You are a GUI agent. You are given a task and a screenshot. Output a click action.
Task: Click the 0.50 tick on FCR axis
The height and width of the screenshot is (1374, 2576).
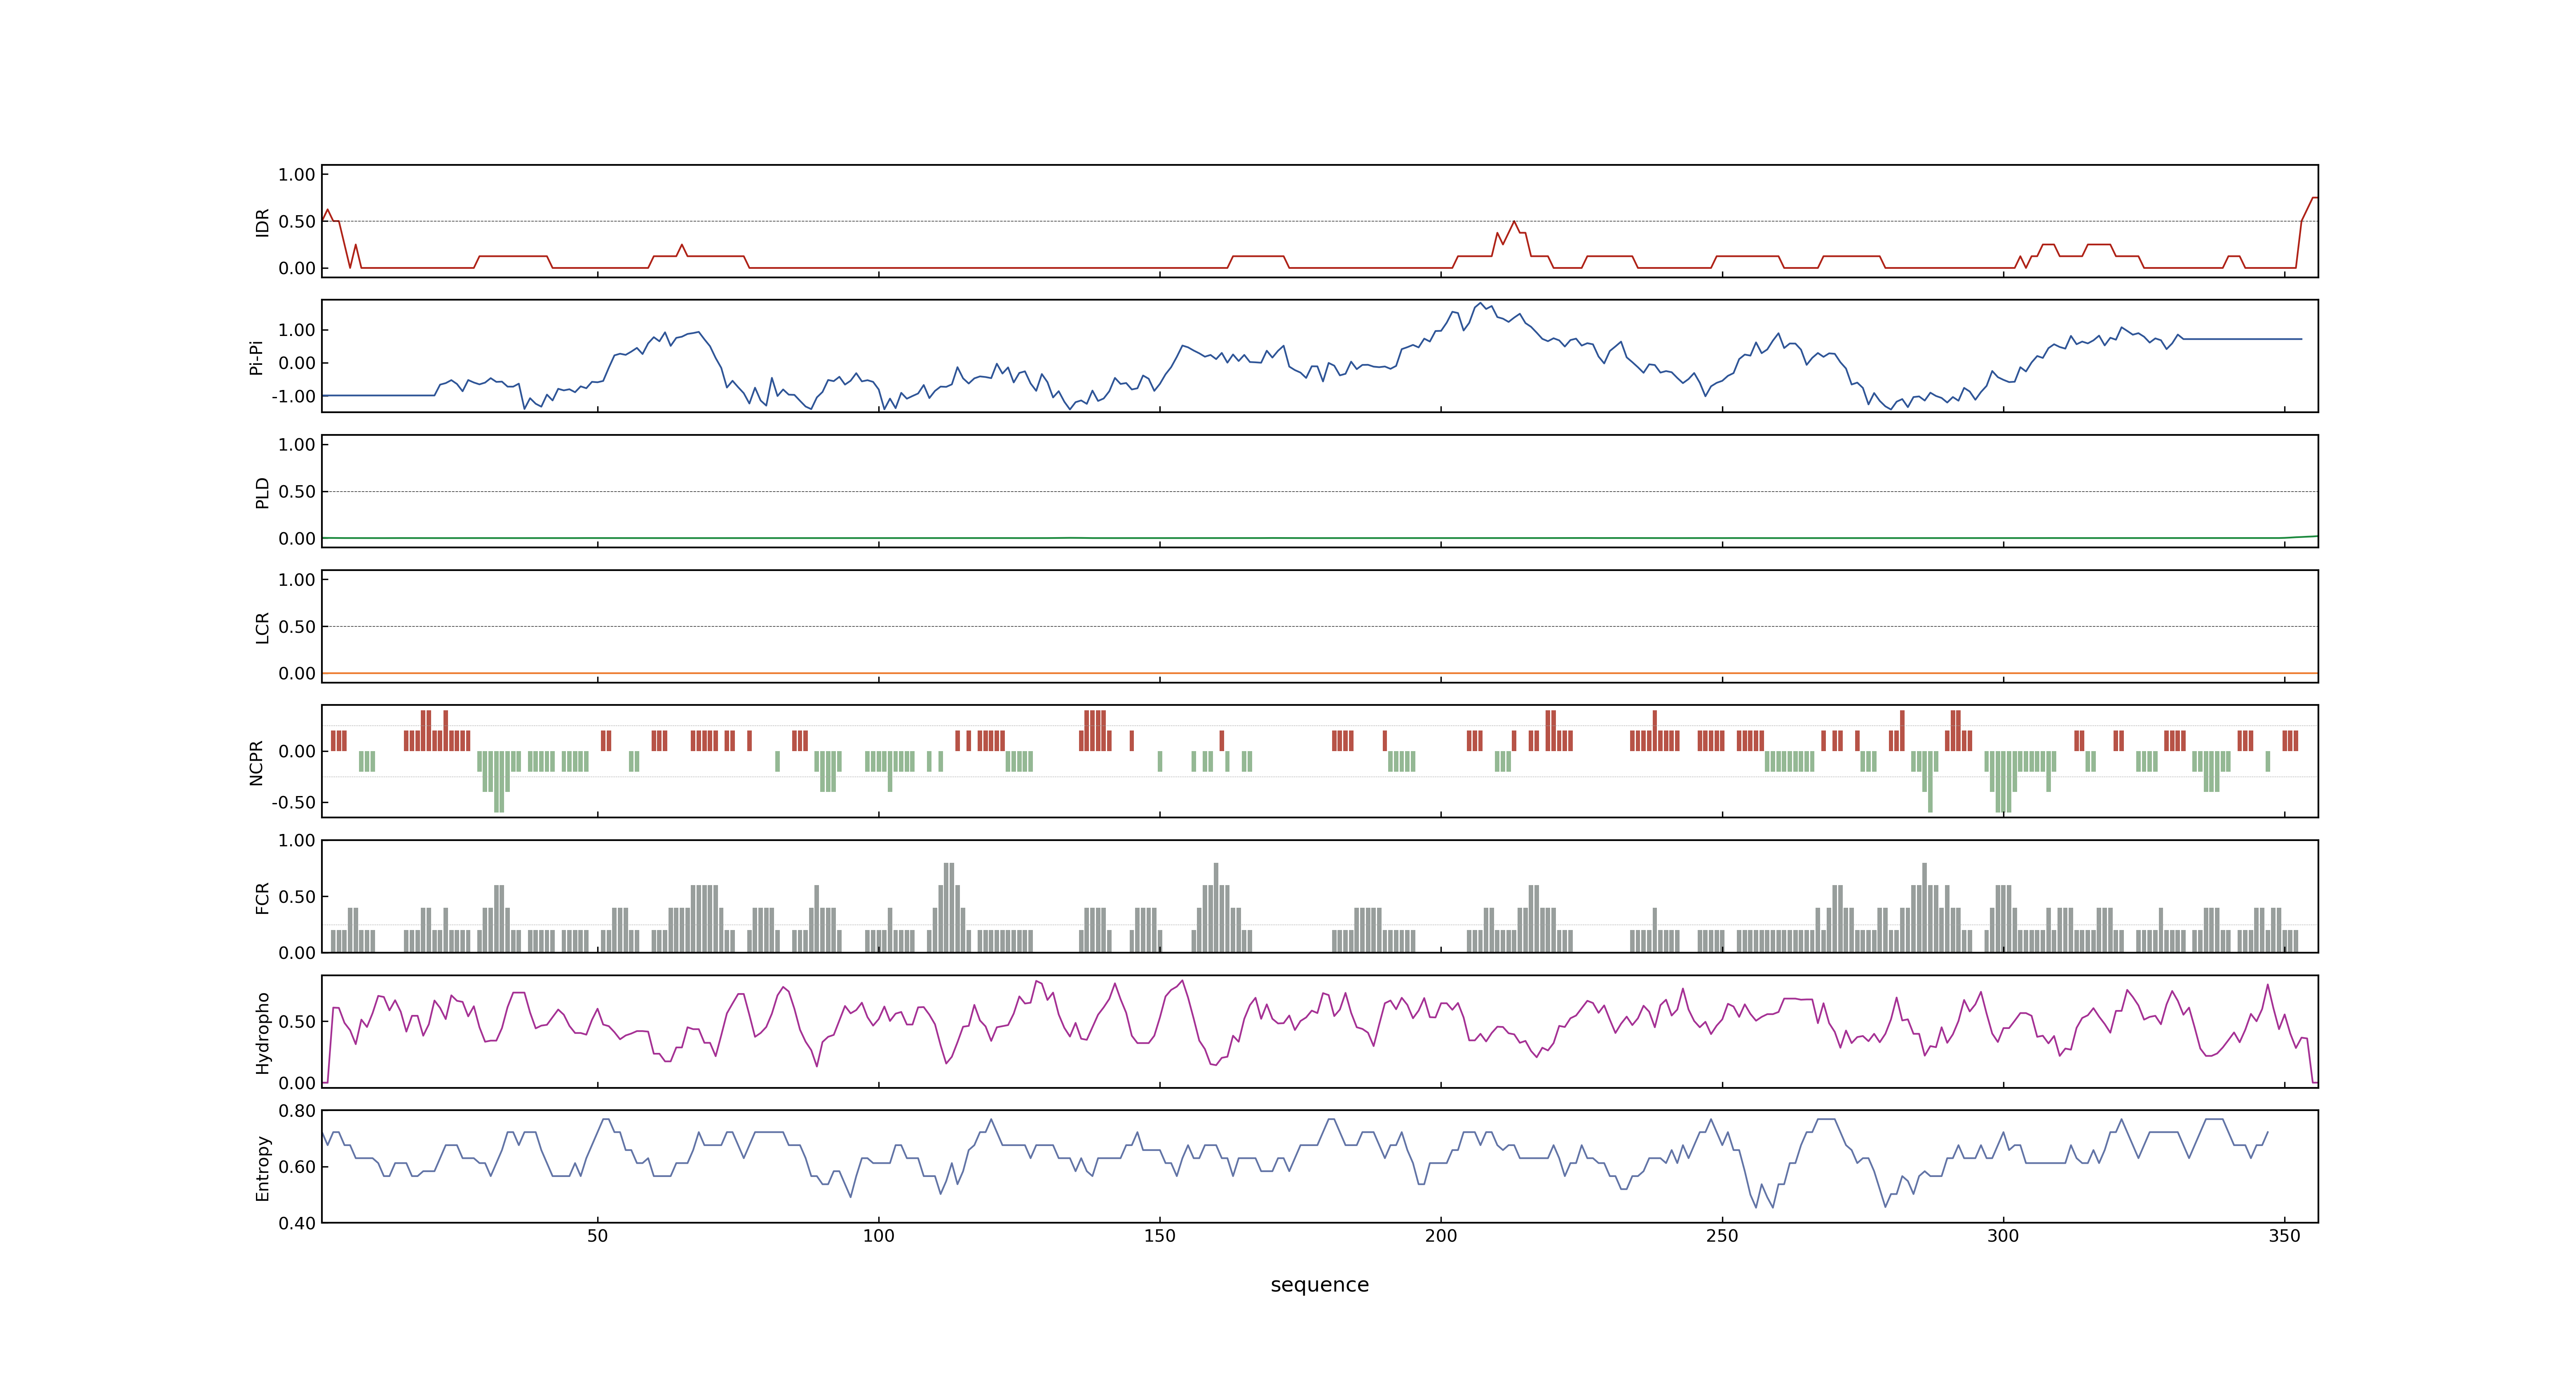297,897
